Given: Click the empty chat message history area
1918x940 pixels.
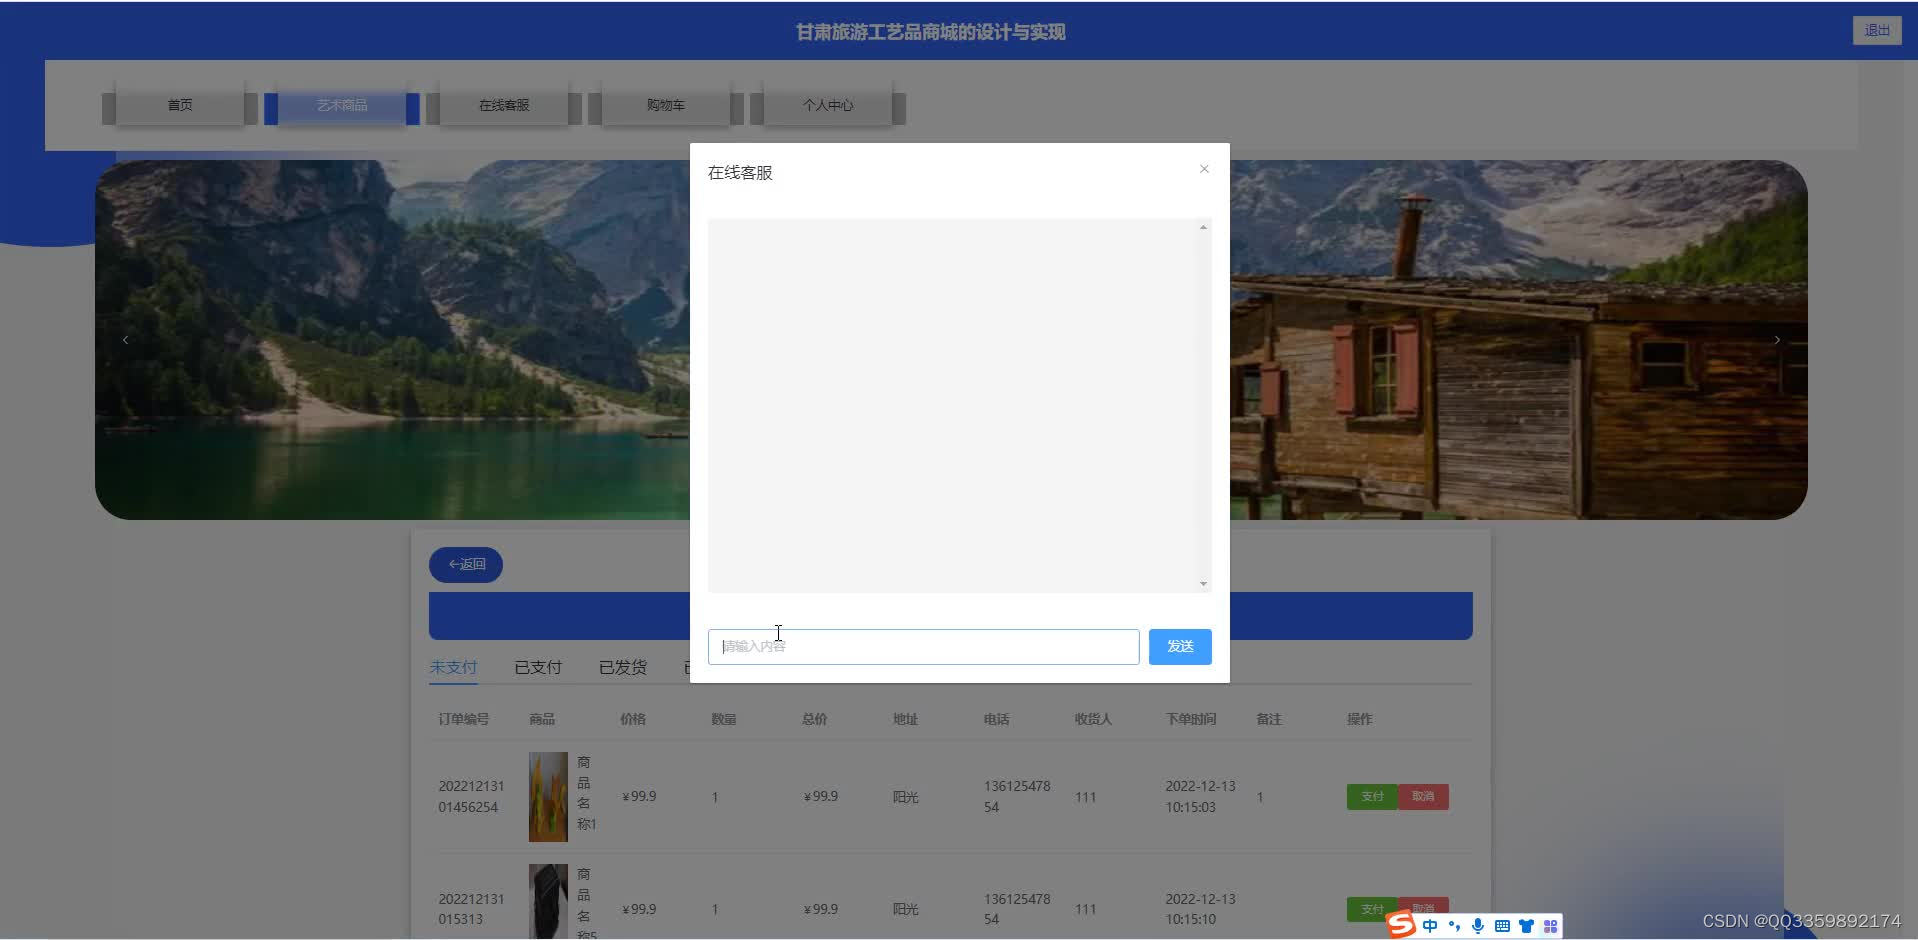Looking at the screenshot, I should tap(953, 405).
